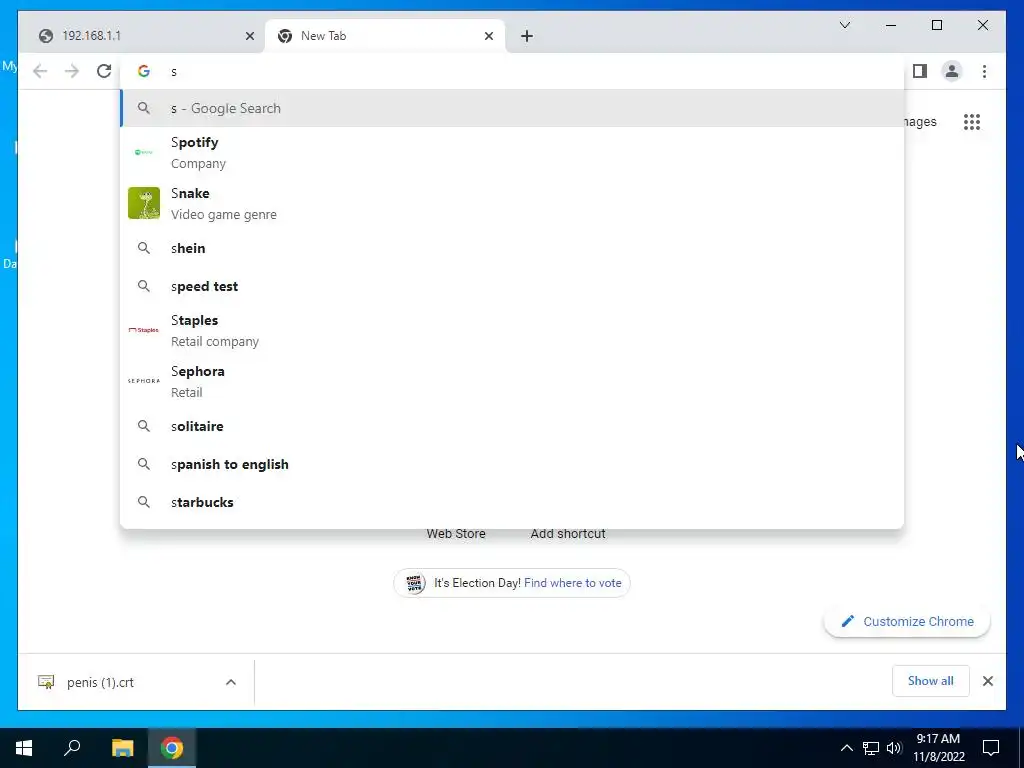Go forward using the forward arrow

(72, 71)
